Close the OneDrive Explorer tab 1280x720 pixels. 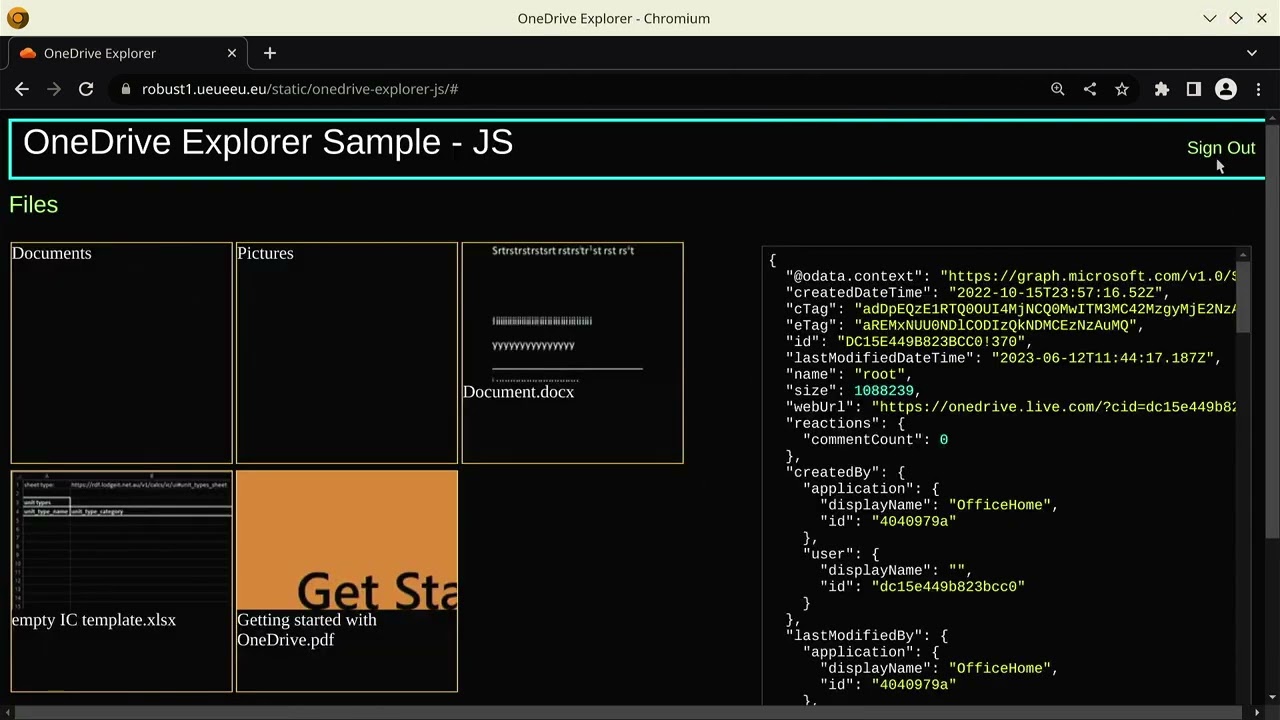232,53
